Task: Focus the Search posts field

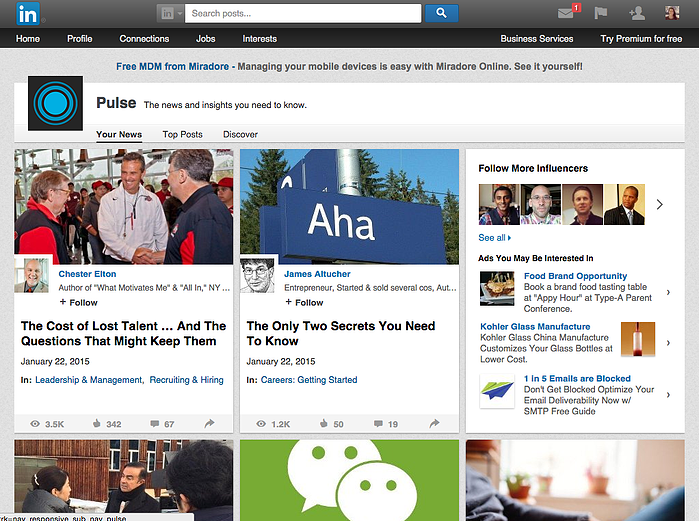Action: (303, 13)
